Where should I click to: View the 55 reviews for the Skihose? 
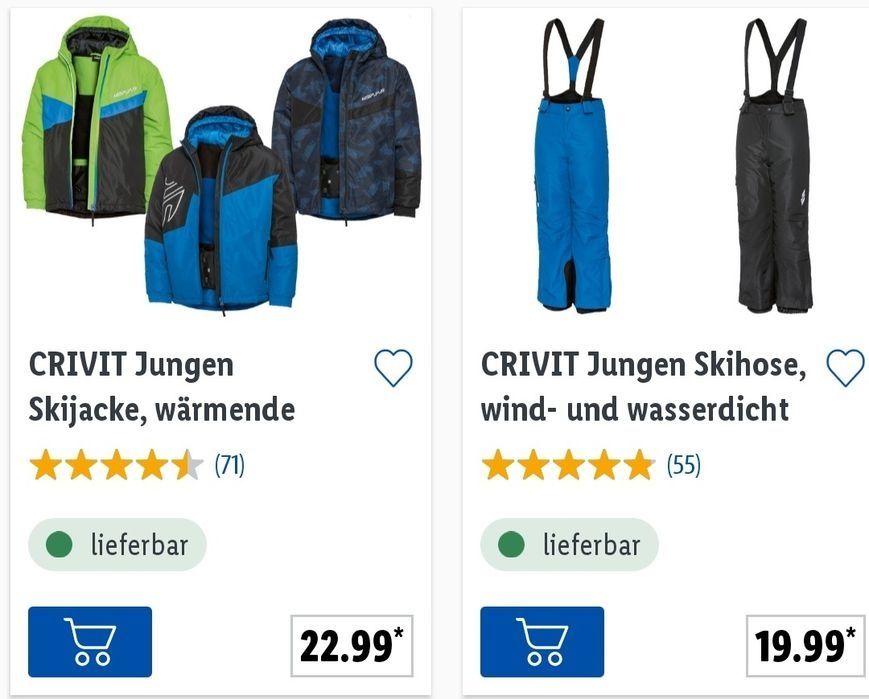pyautogui.click(x=683, y=465)
